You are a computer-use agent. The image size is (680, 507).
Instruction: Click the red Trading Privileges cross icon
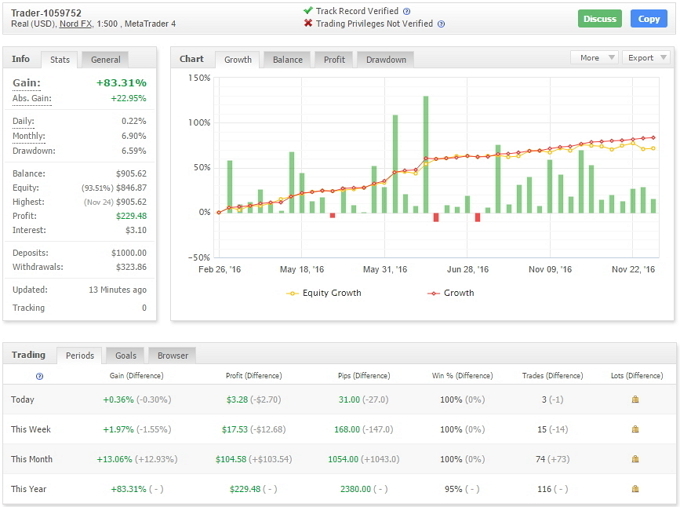click(308, 23)
